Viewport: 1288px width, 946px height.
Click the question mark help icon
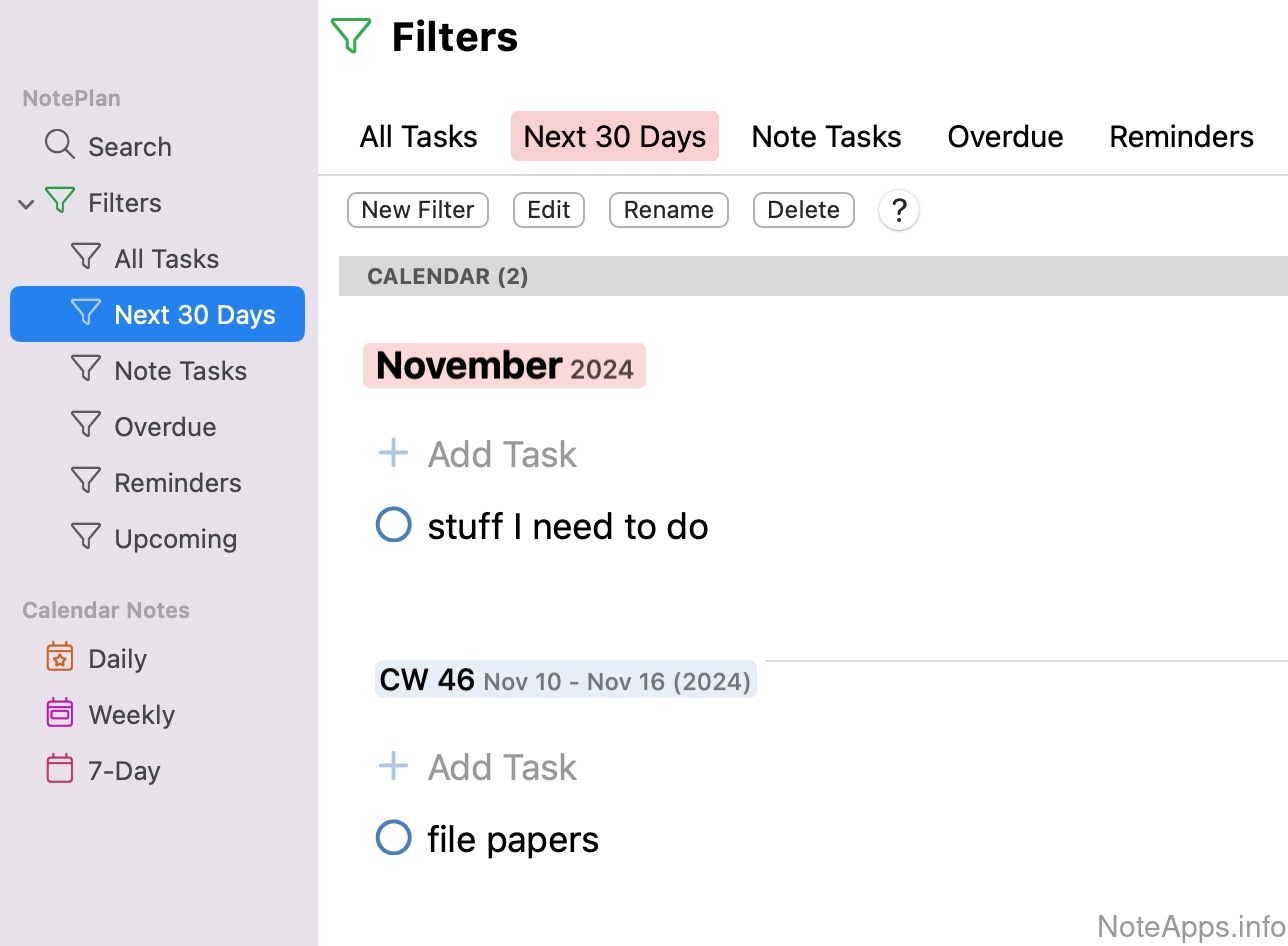[899, 210]
